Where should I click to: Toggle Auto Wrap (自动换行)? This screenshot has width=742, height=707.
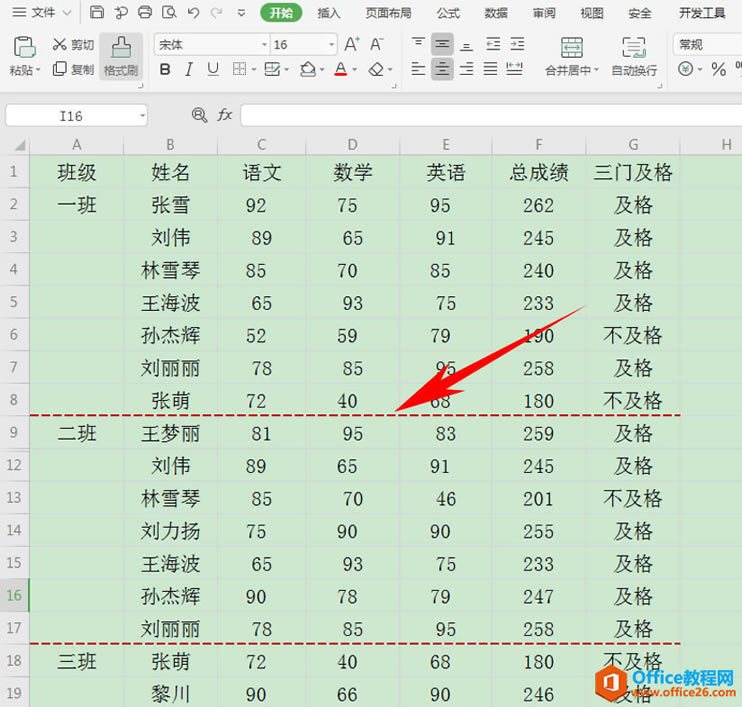click(634, 57)
